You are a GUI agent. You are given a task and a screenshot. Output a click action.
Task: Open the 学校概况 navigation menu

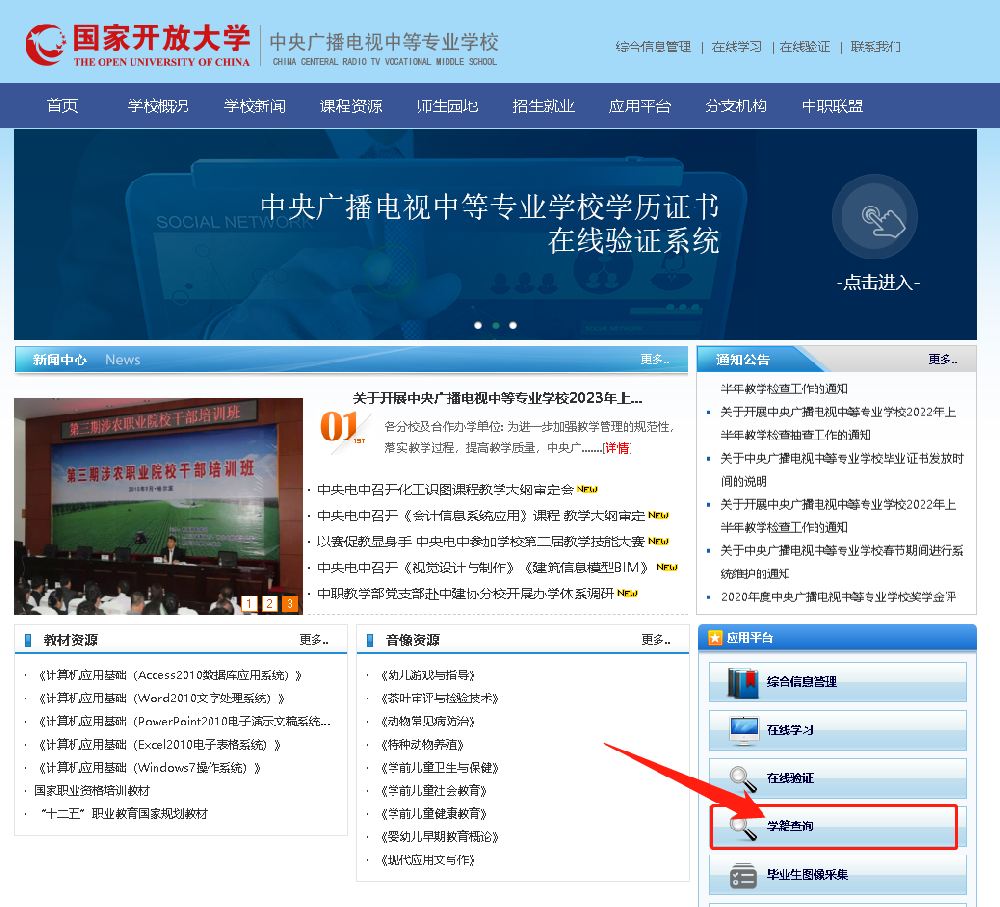pos(158,106)
